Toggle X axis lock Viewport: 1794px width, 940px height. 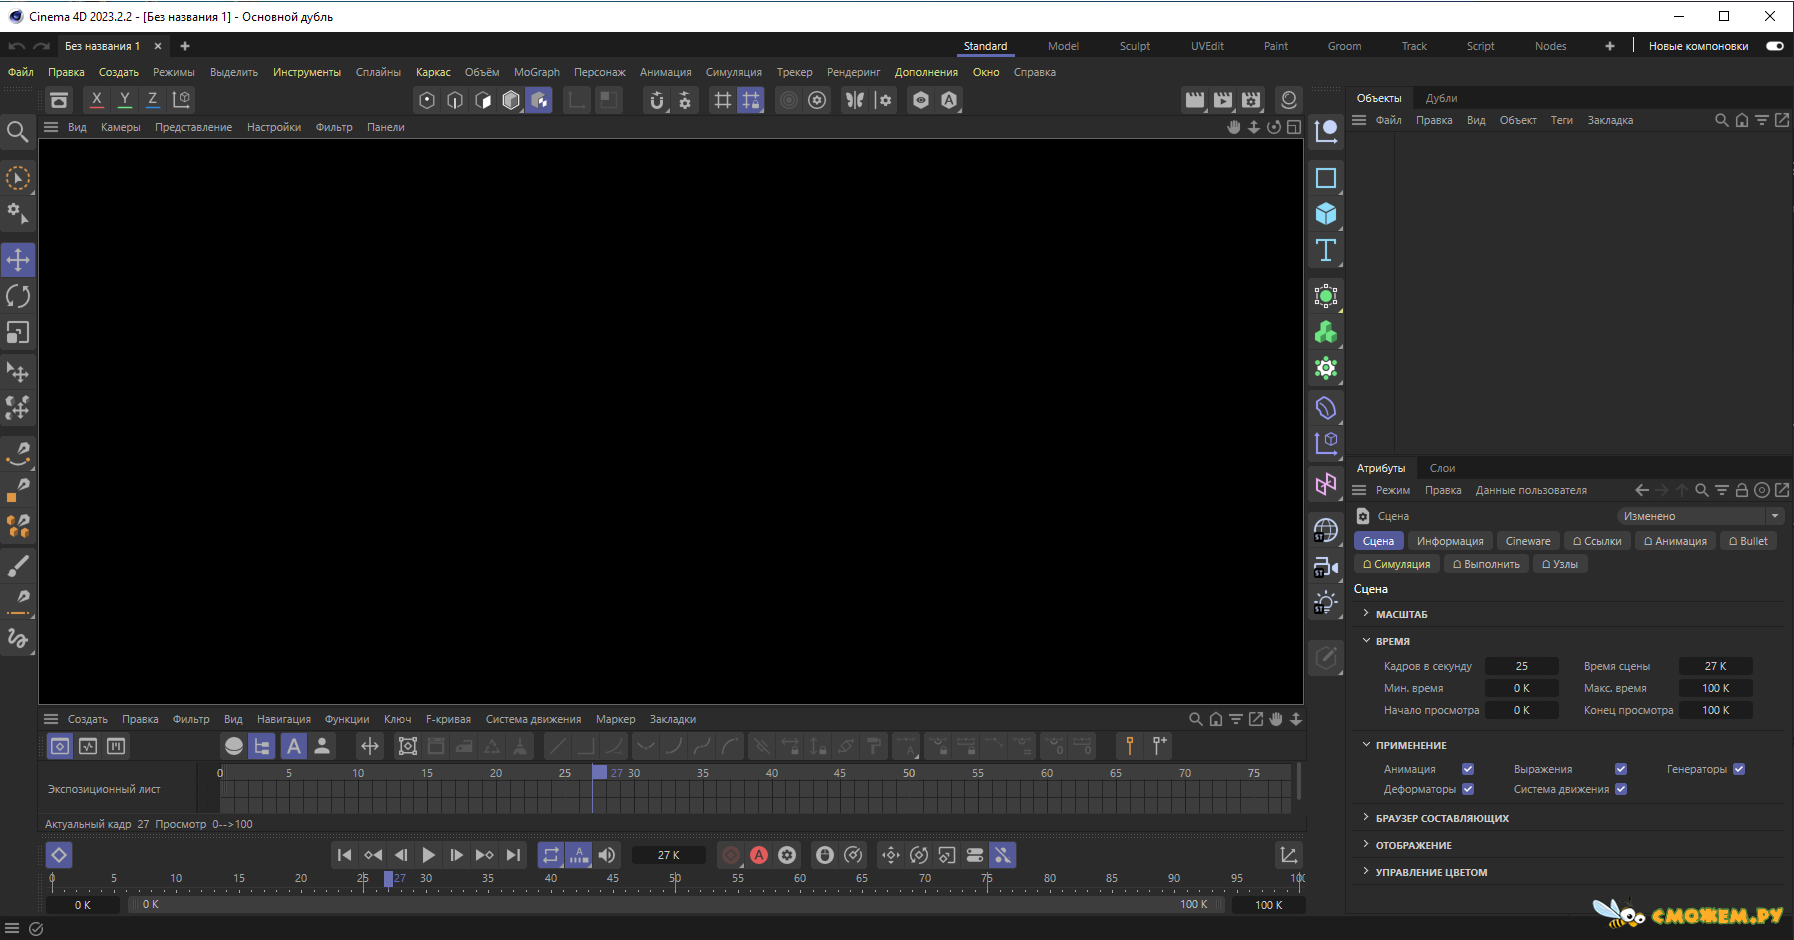point(96,99)
